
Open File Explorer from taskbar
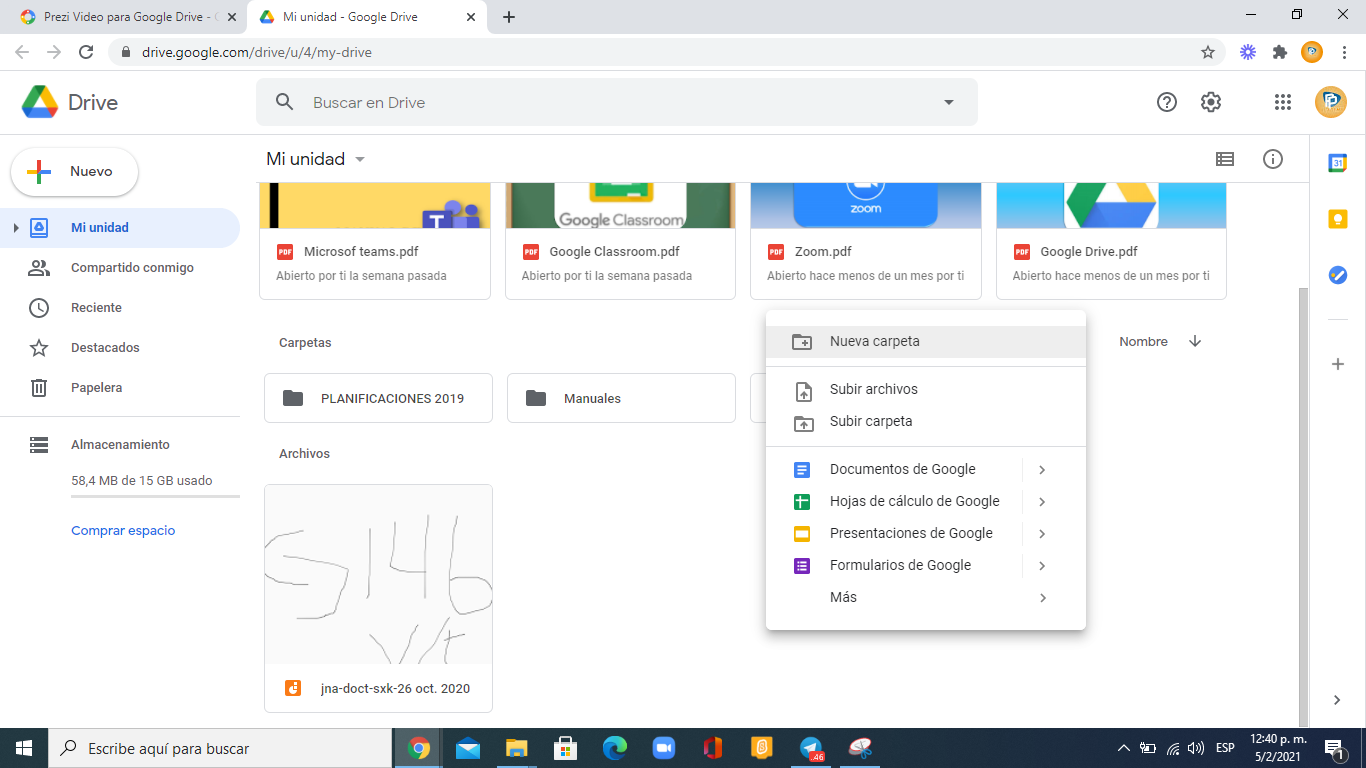[517, 748]
